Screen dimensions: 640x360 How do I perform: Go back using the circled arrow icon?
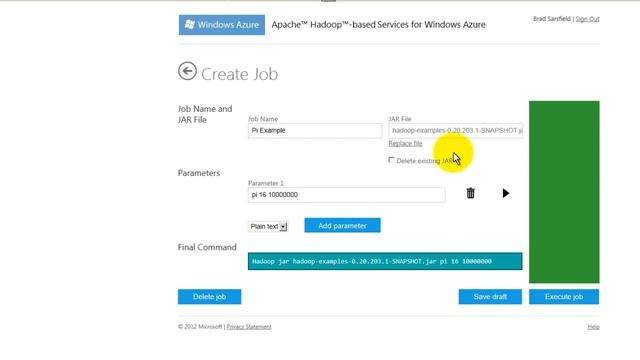[x=187, y=71]
